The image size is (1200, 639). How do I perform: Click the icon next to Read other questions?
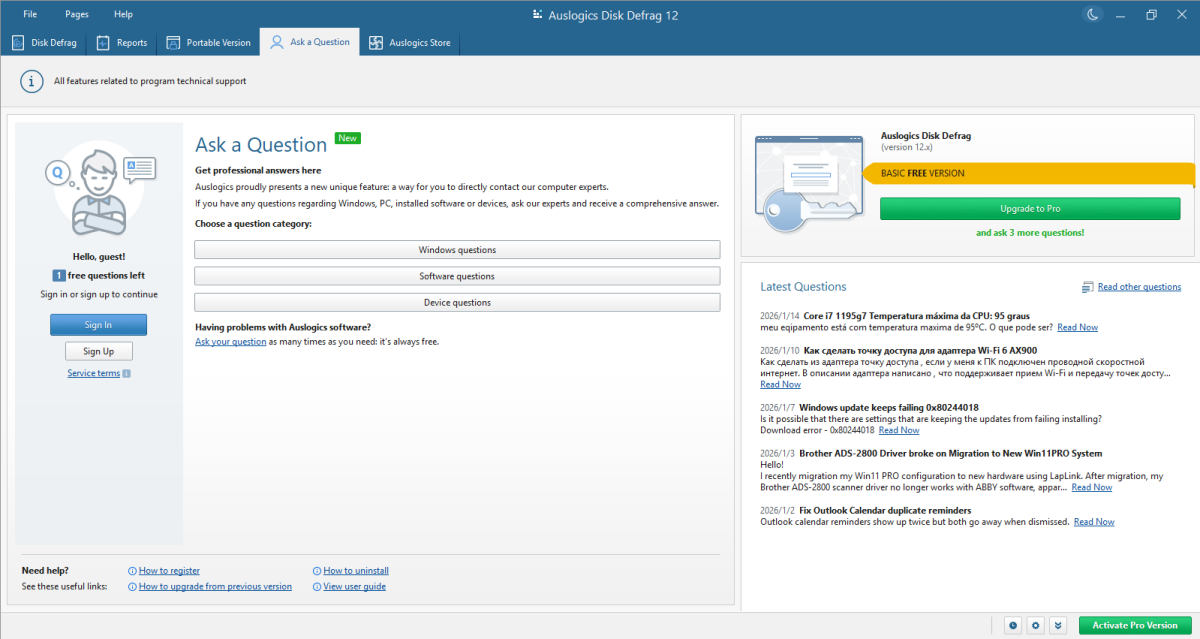[1087, 287]
